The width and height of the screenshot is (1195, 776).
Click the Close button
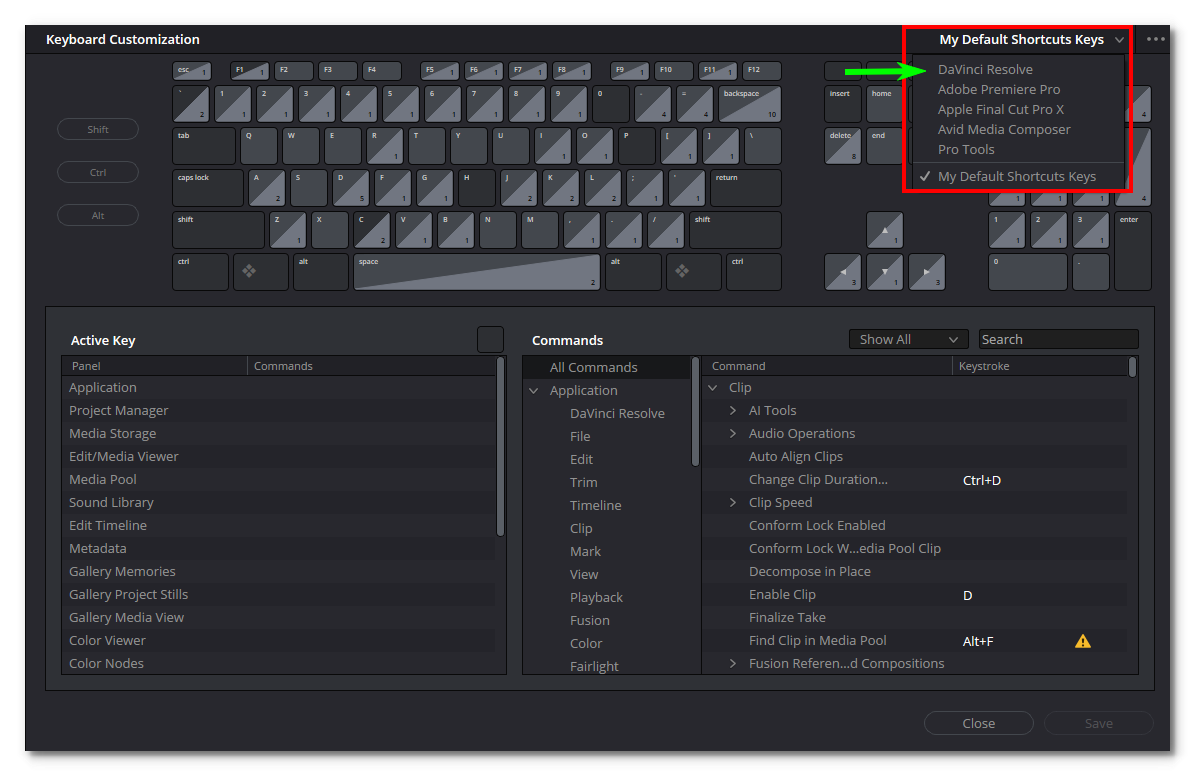coord(979,723)
